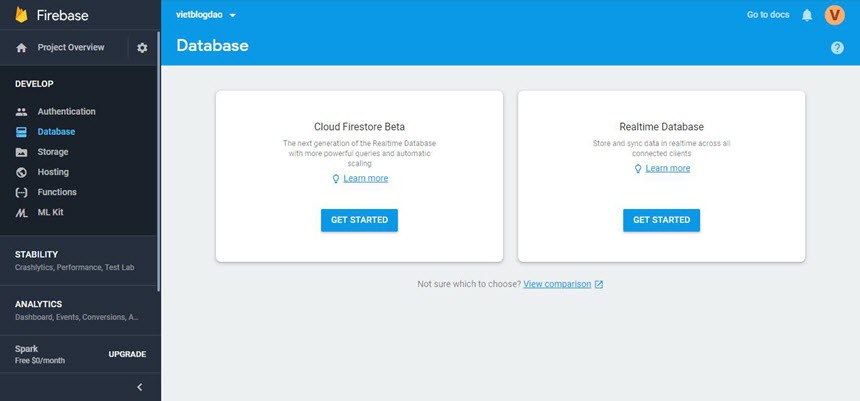
Task: Open notifications bell icon
Action: coord(807,15)
